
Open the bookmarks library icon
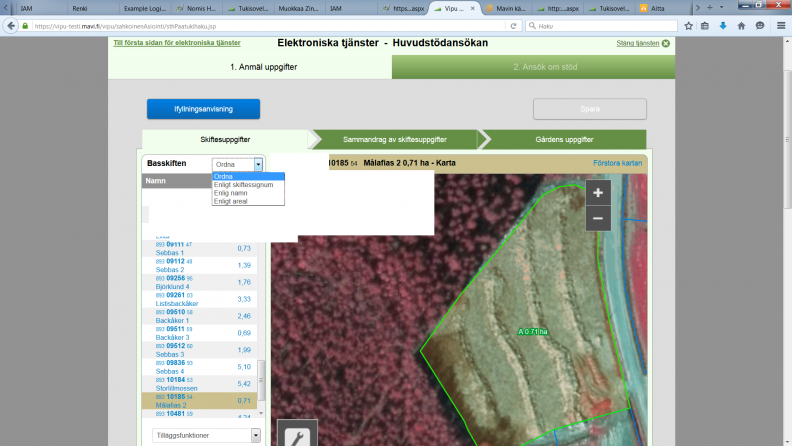[x=705, y=26]
